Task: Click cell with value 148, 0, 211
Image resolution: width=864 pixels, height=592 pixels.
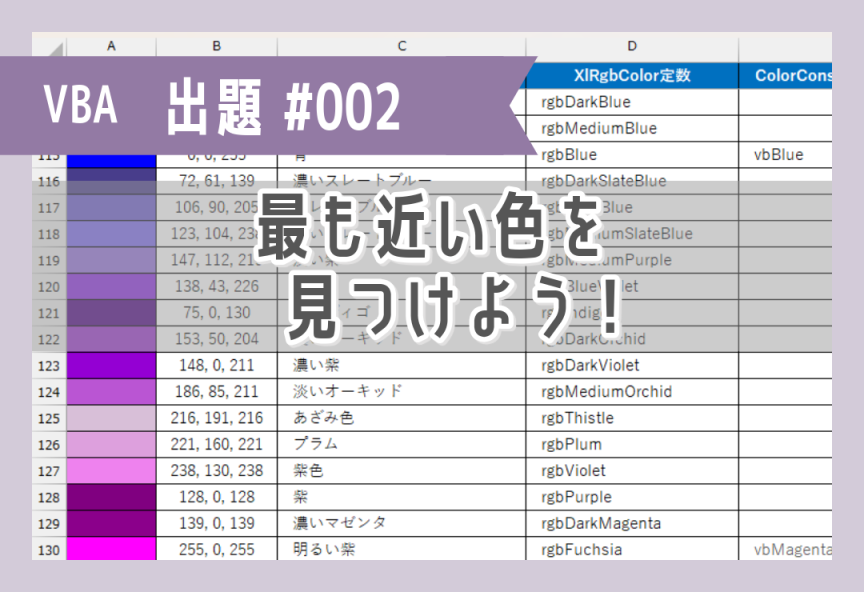Action: coord(217,365)
